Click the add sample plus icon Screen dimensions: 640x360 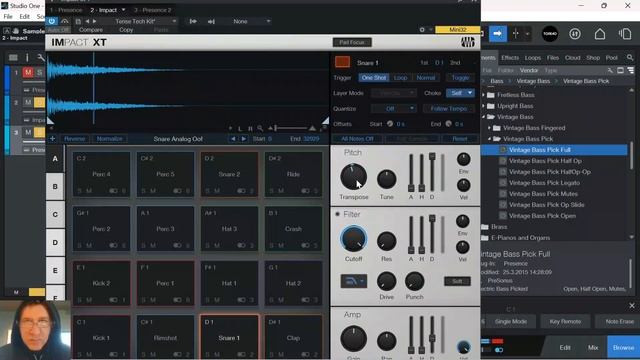tap(53, 139)
